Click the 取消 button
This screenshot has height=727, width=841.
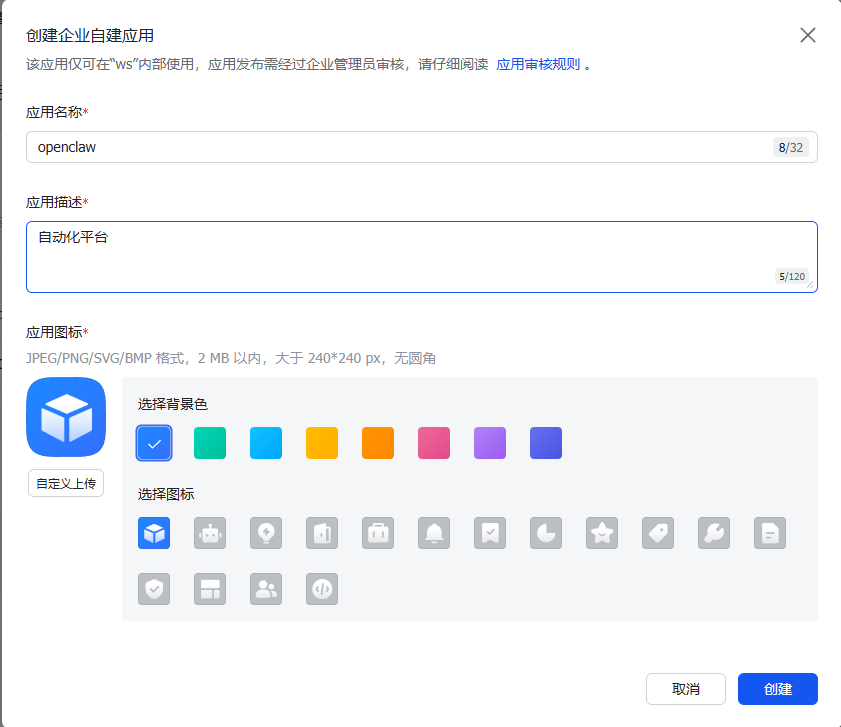(685, 689)
